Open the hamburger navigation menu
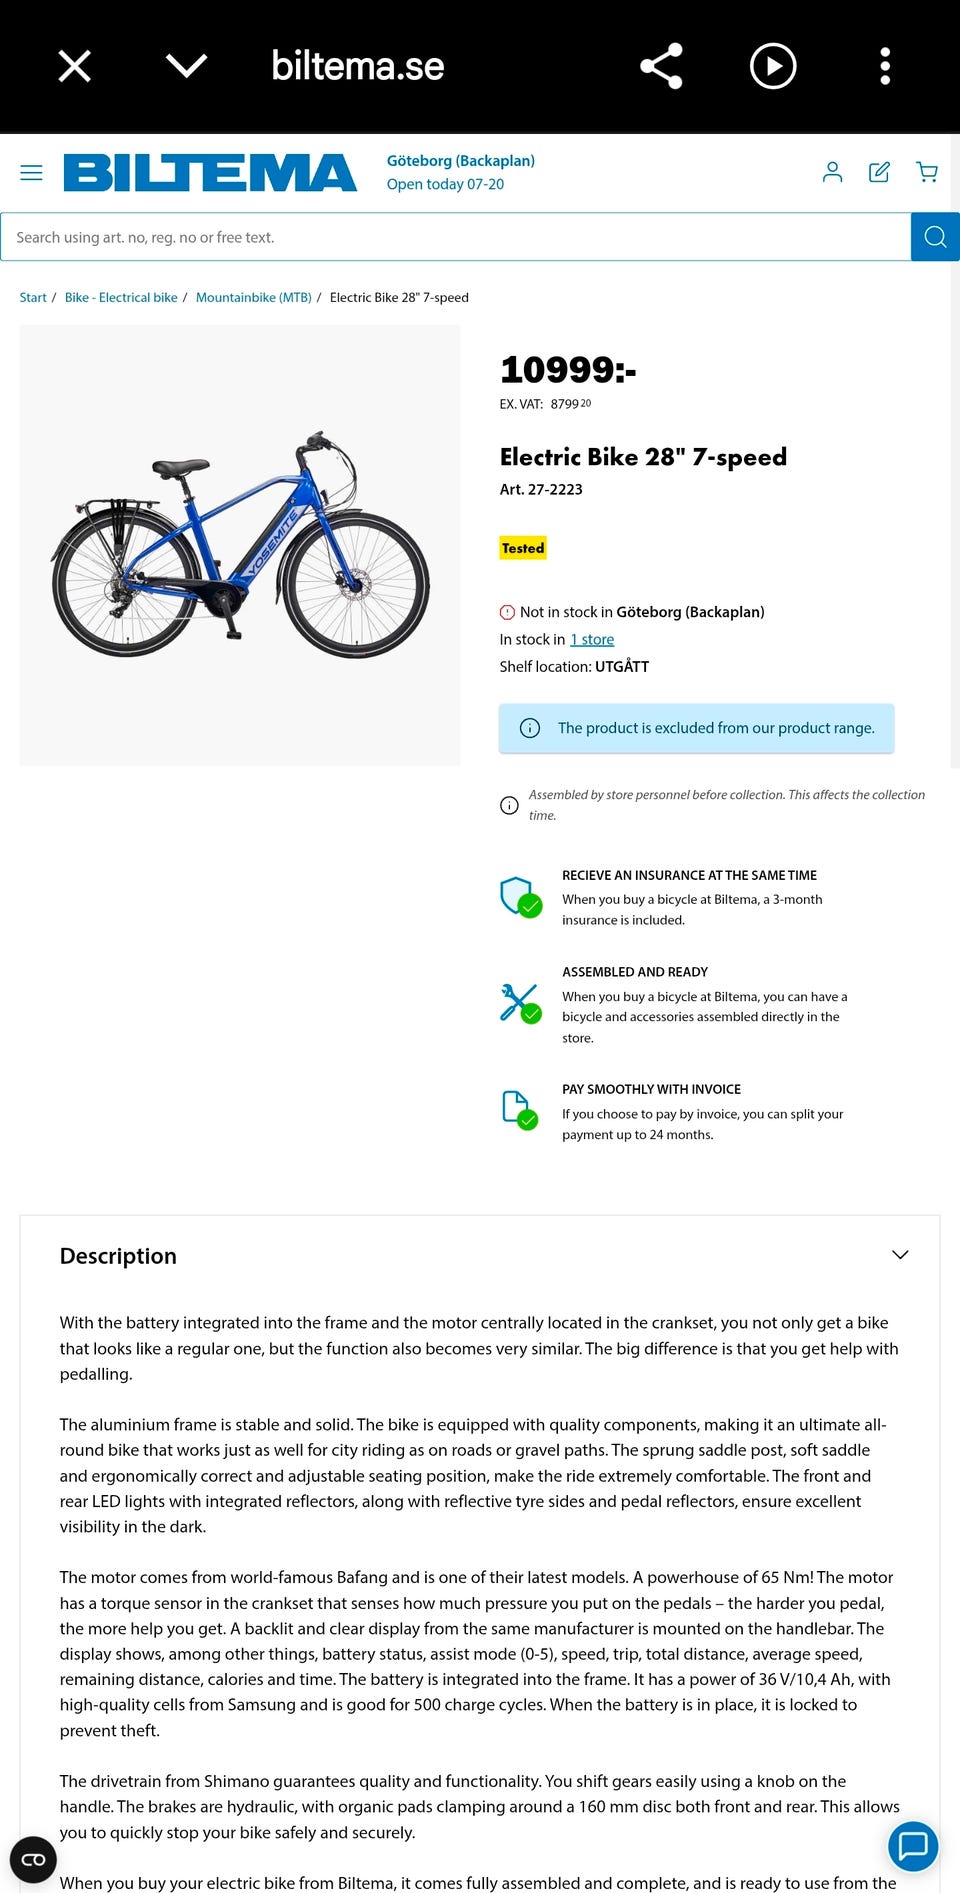Viewport: 960px width, 1893px height. point(31,173)
